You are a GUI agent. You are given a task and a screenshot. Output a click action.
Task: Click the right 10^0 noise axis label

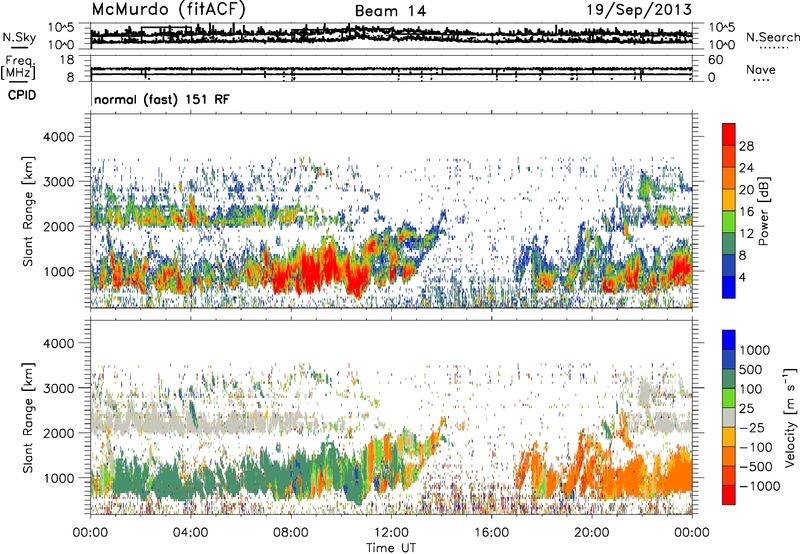pos(721,45)
